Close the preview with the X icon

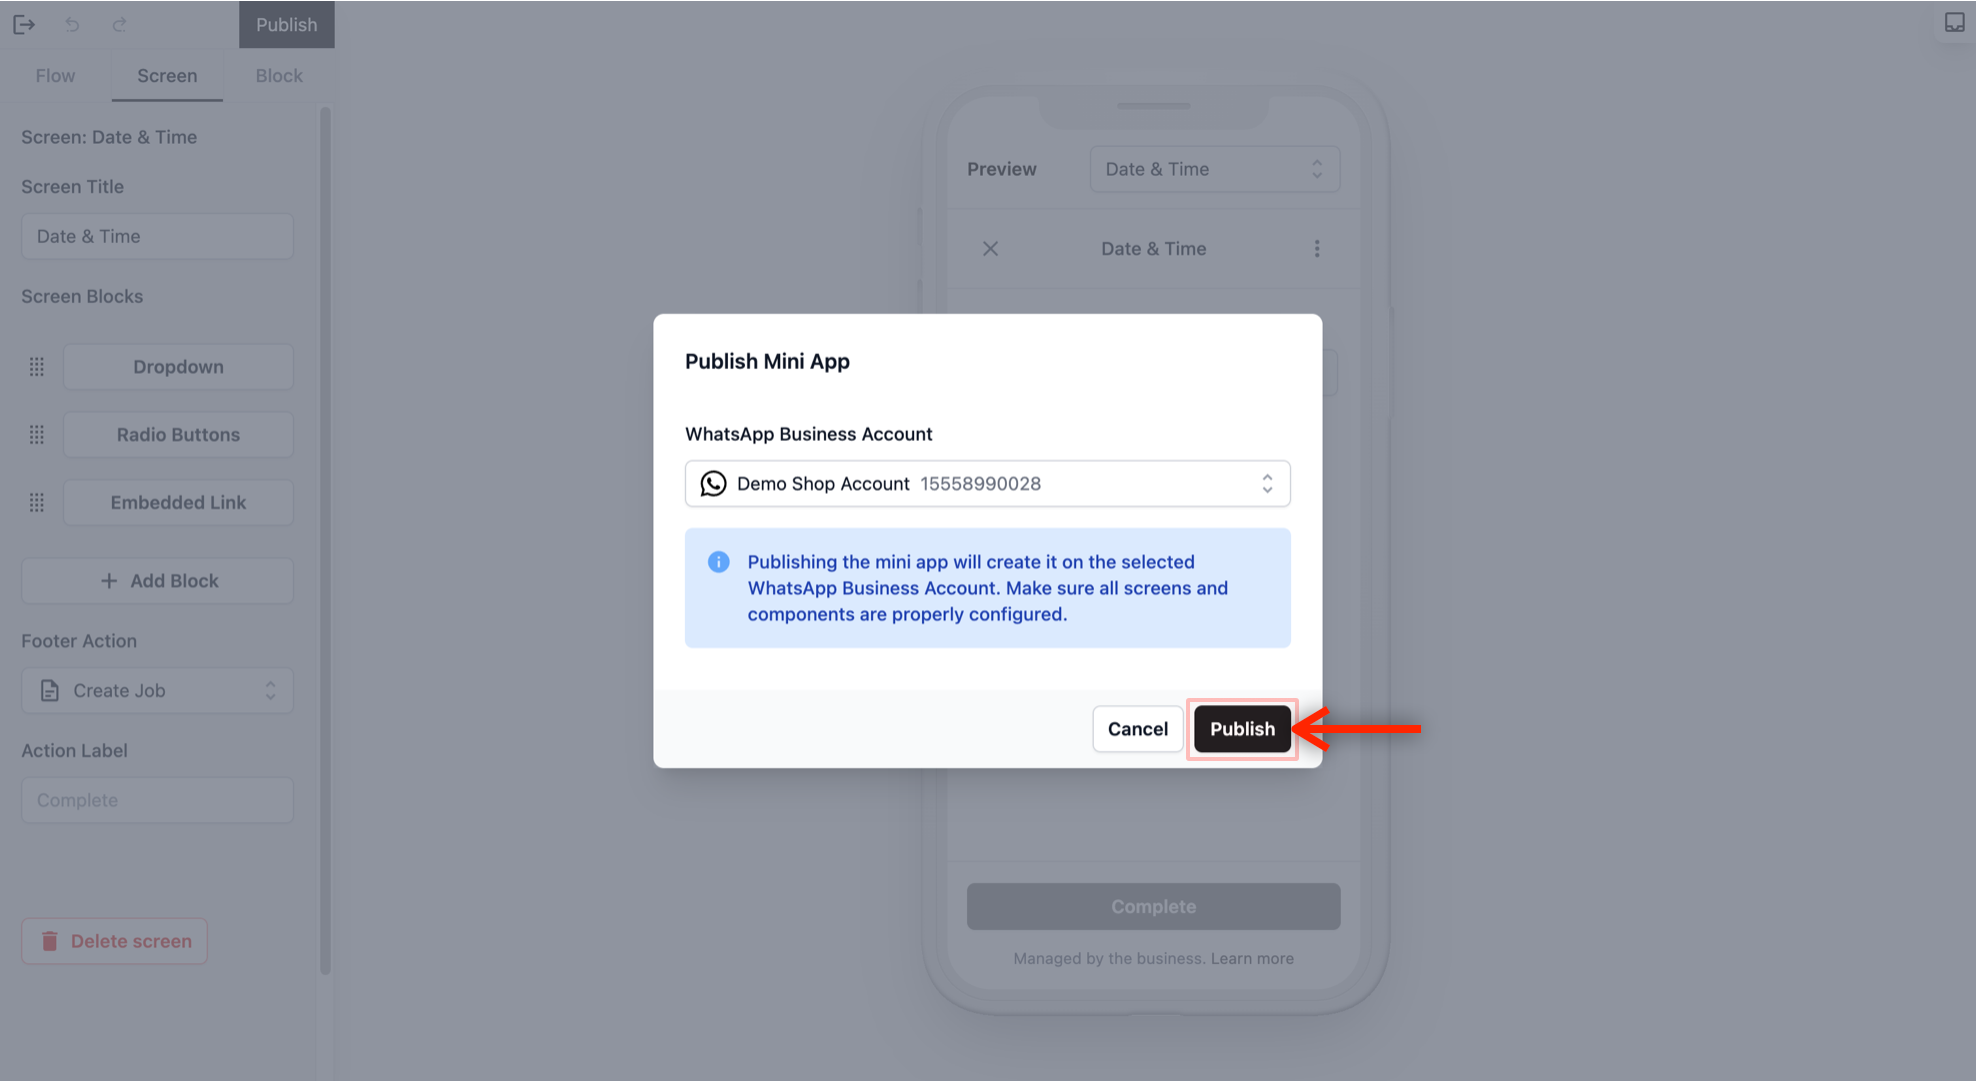pyautogui.click(x=990, y=249)
